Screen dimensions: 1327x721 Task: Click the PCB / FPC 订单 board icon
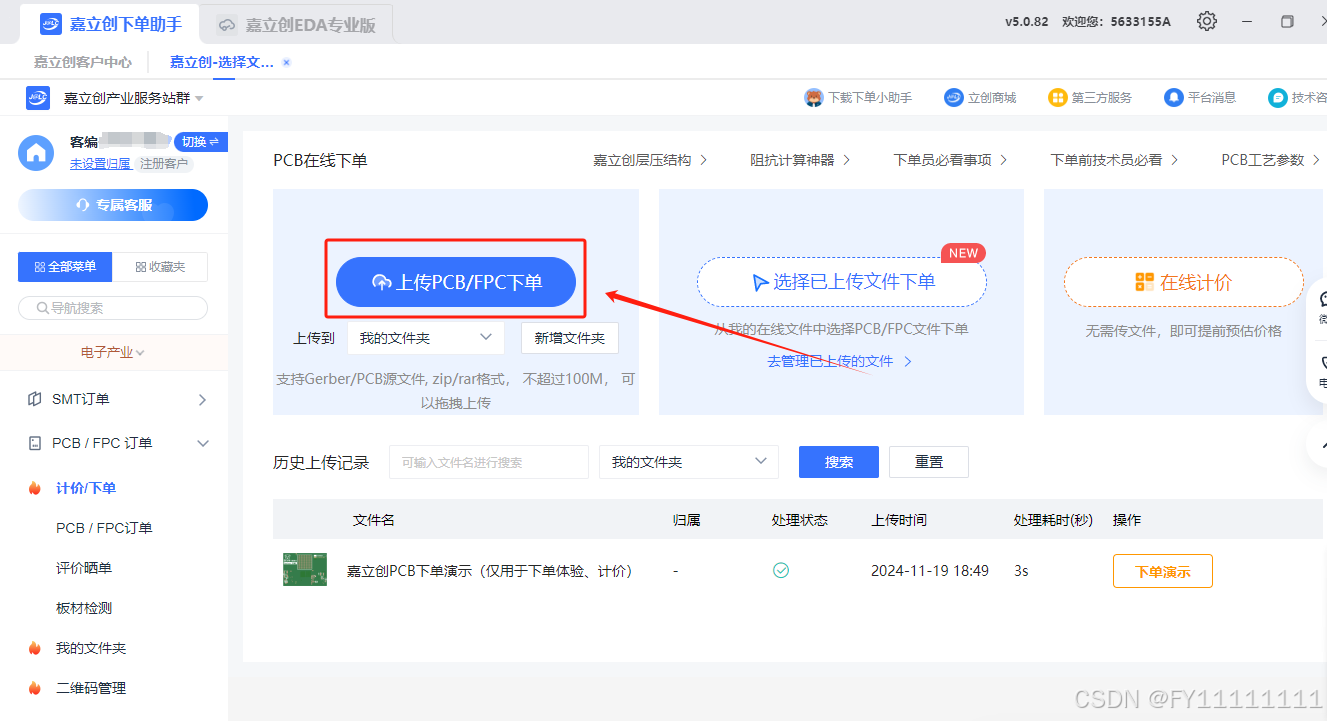(35, 443)
